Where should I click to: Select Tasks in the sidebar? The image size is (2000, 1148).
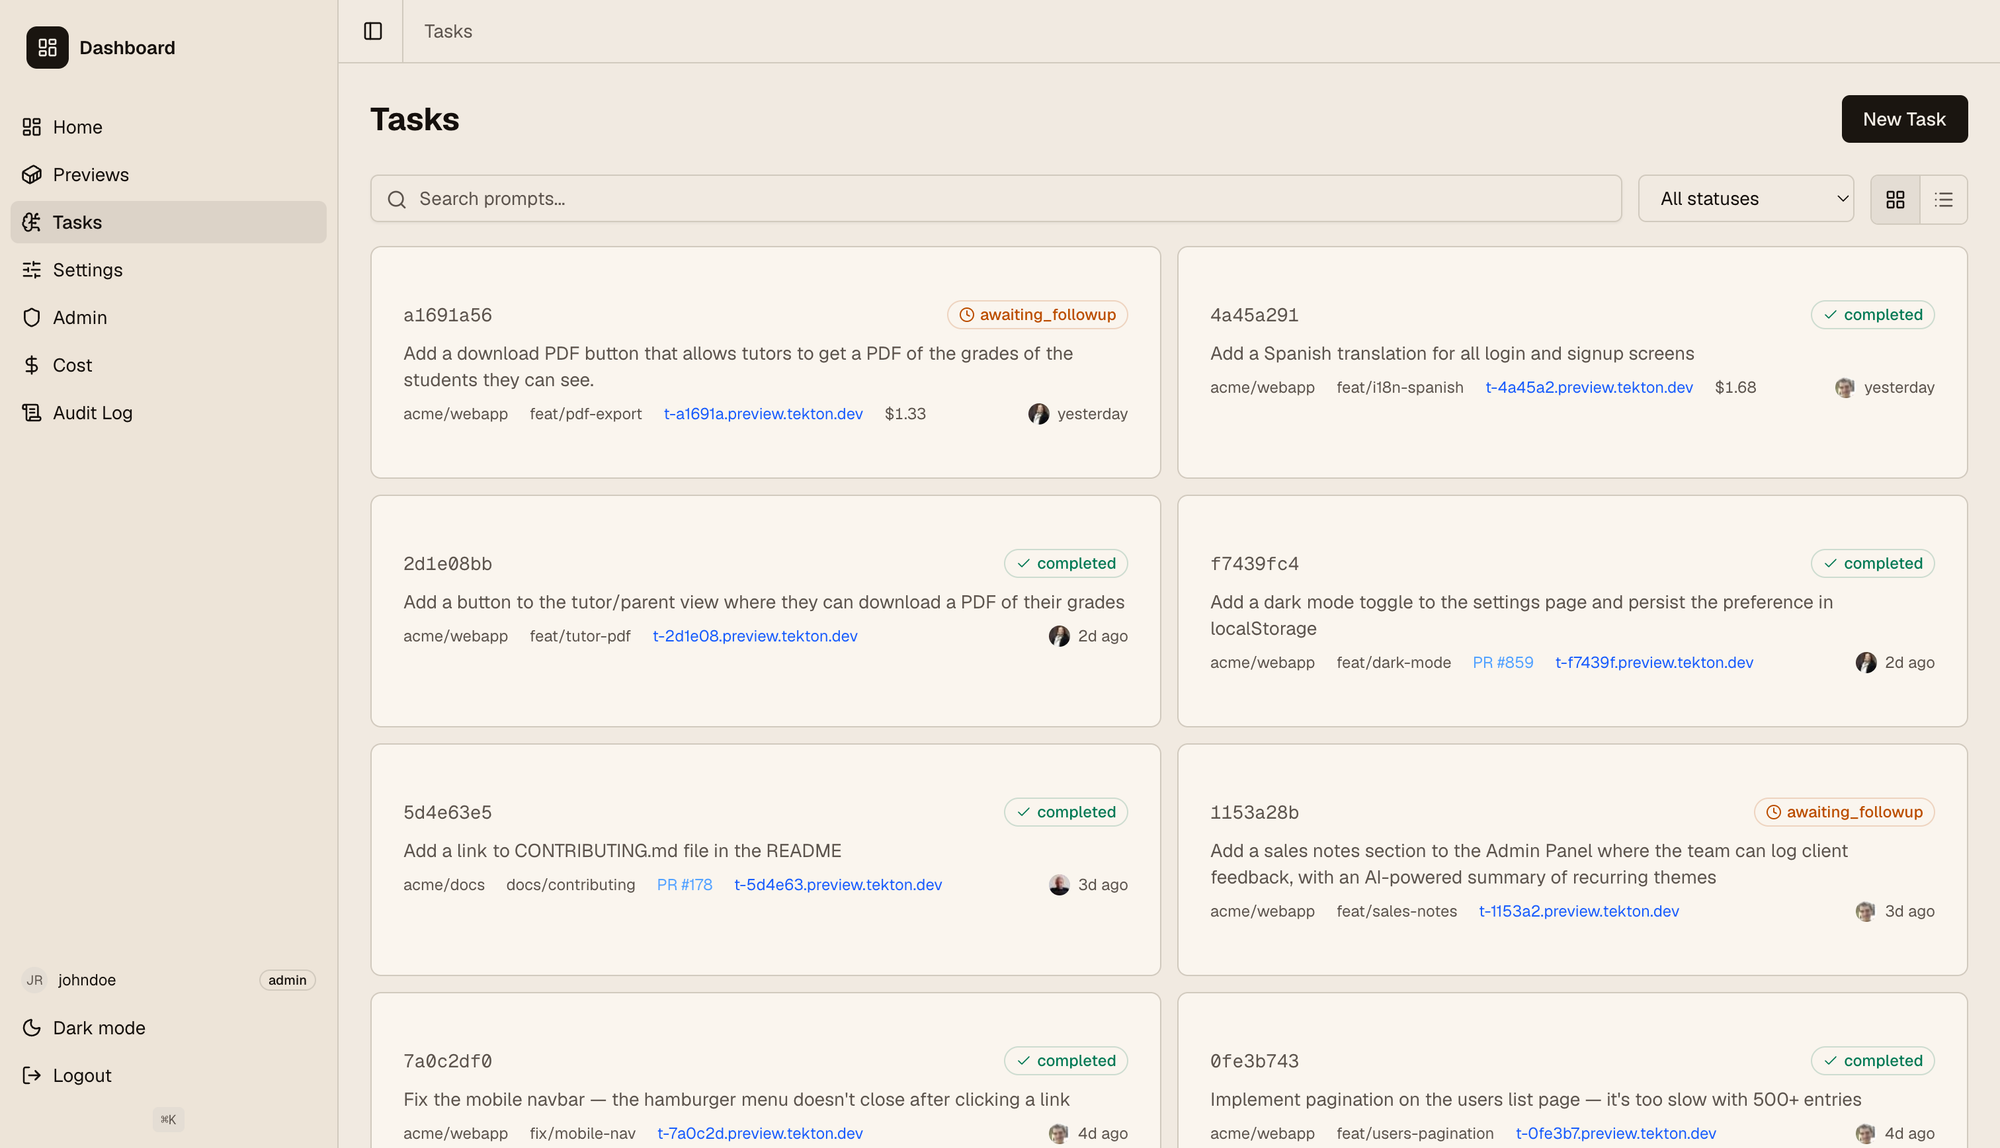[77, 222]
